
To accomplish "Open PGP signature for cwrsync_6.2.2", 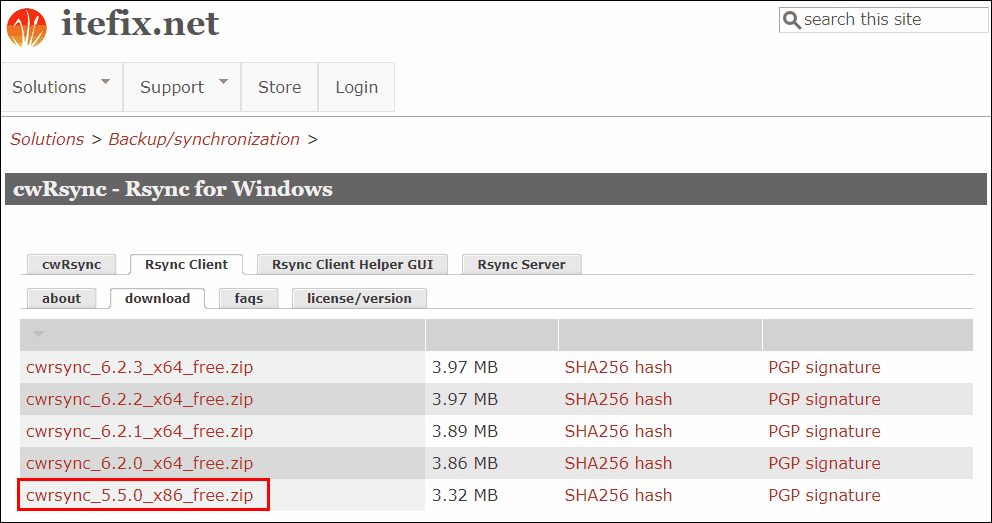I will [824, 400].
